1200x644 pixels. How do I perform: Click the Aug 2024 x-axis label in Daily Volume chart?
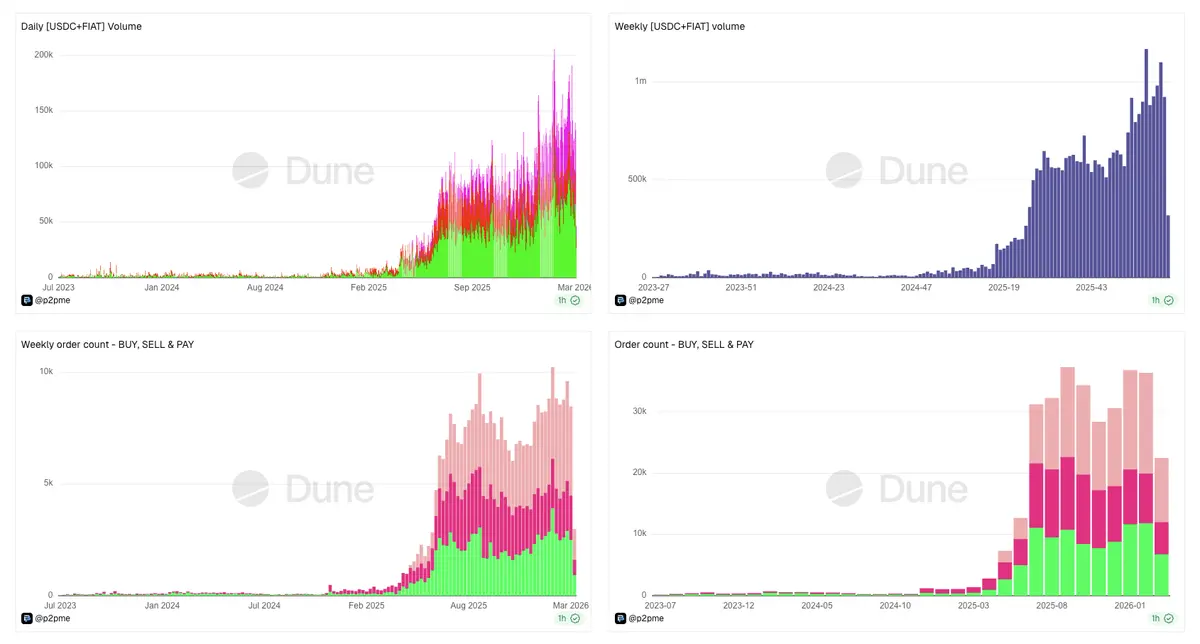click(x=265, y=287)
